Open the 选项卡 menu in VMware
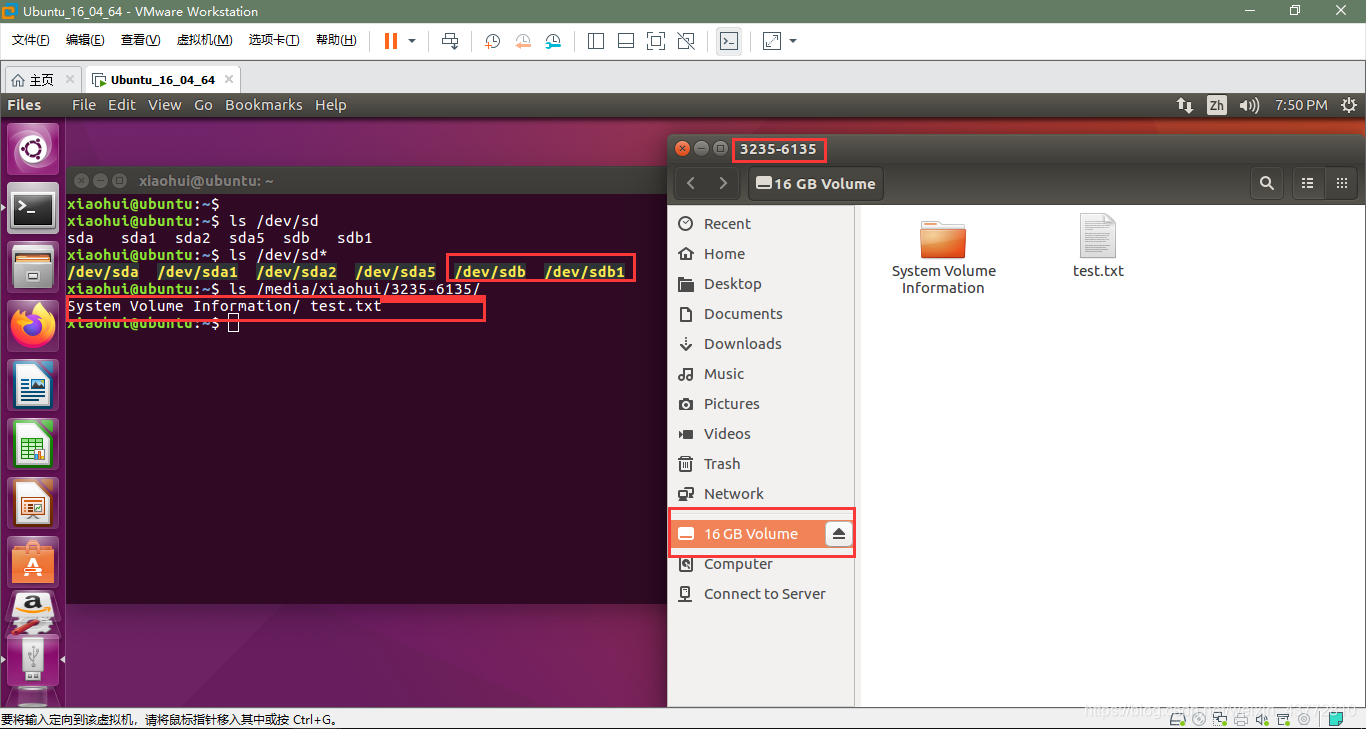Image resolution: width=1366 pixels, height=729 pixels. pos(274,40)
